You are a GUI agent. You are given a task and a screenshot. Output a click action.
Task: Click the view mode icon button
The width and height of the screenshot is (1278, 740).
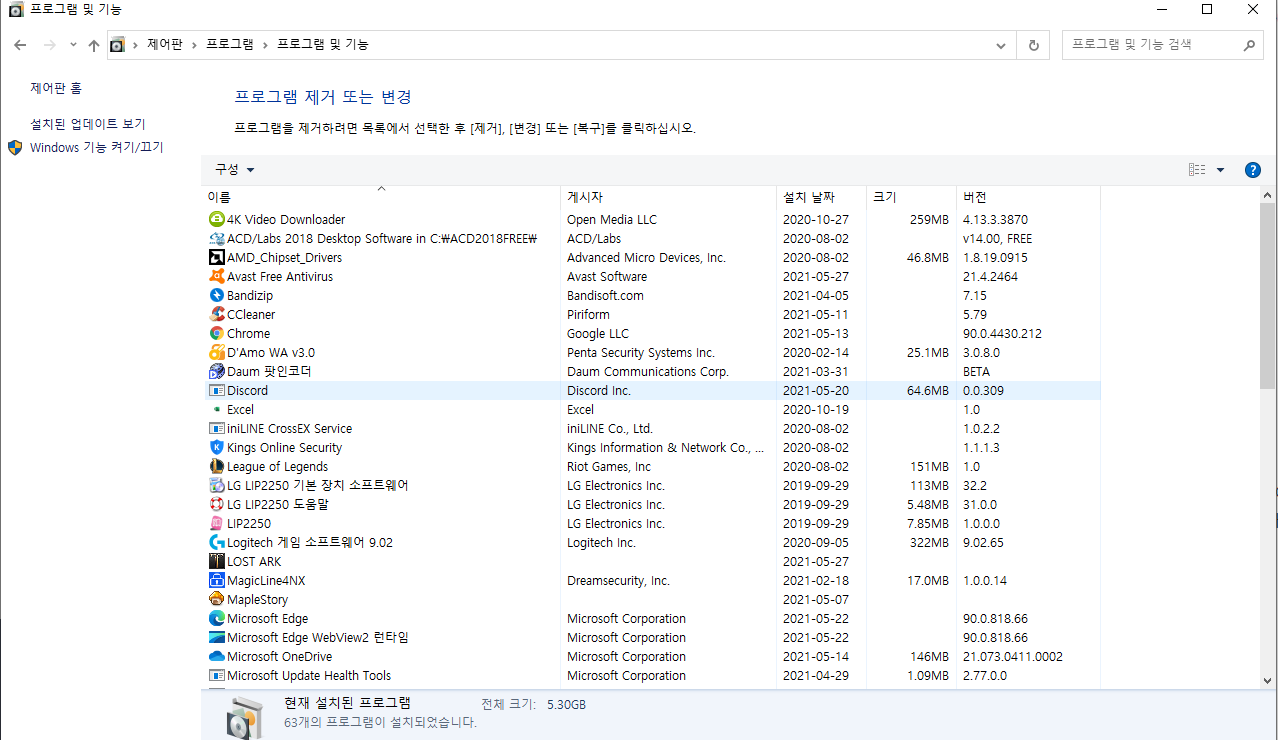point(1197,170)
